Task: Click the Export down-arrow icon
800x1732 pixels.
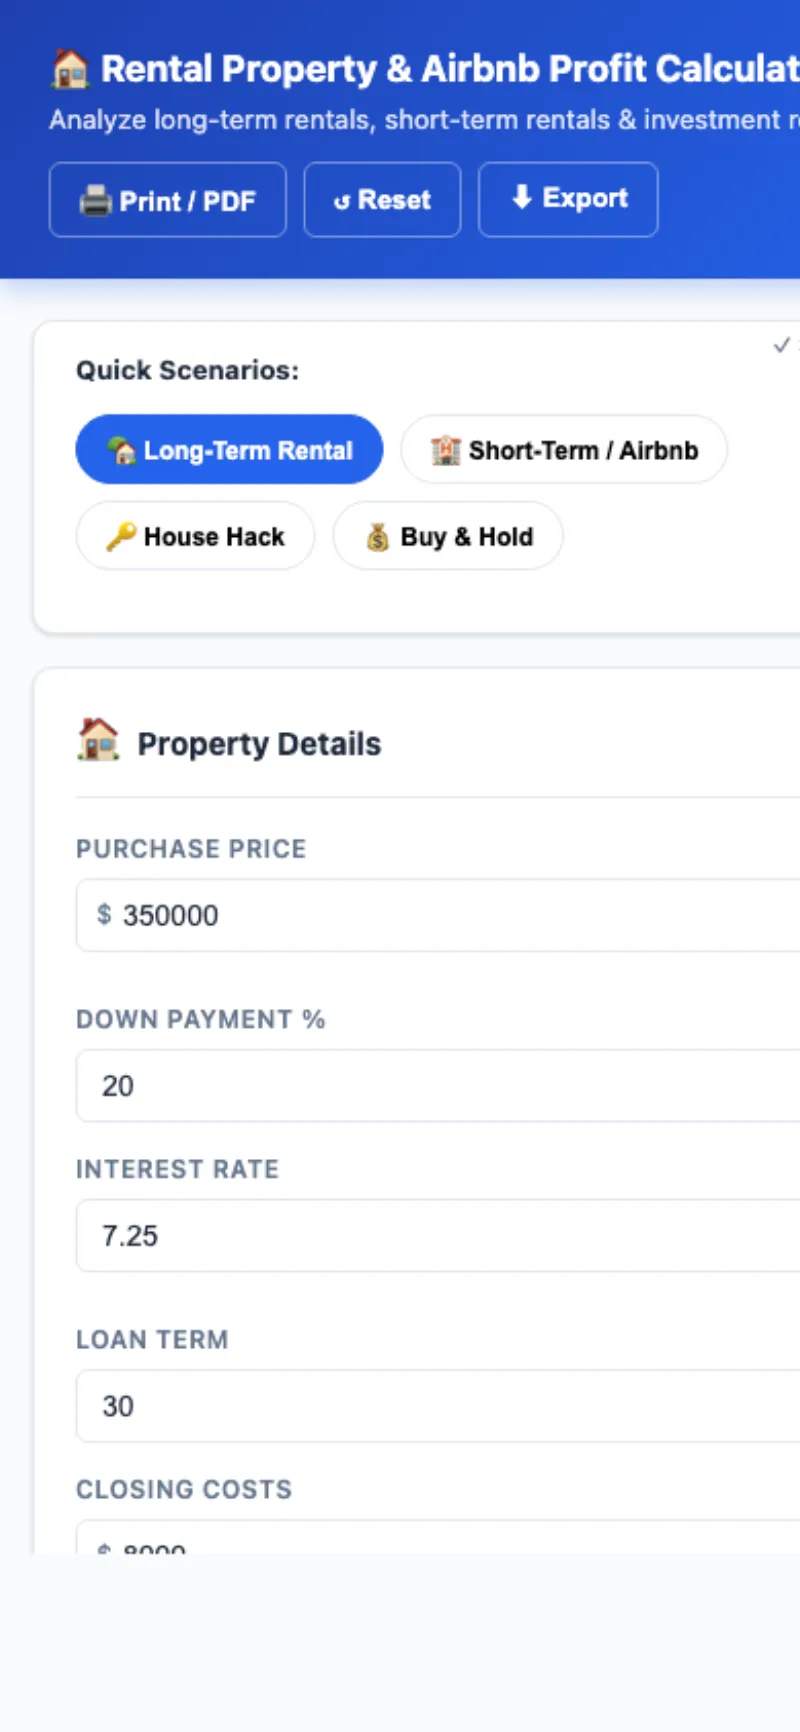Action: tap(521, 198)
